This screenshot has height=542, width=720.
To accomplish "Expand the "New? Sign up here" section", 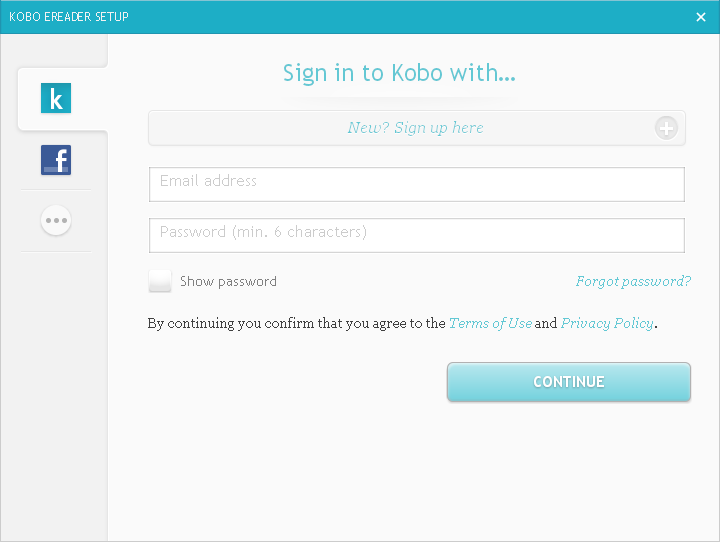I will point(415,128).
